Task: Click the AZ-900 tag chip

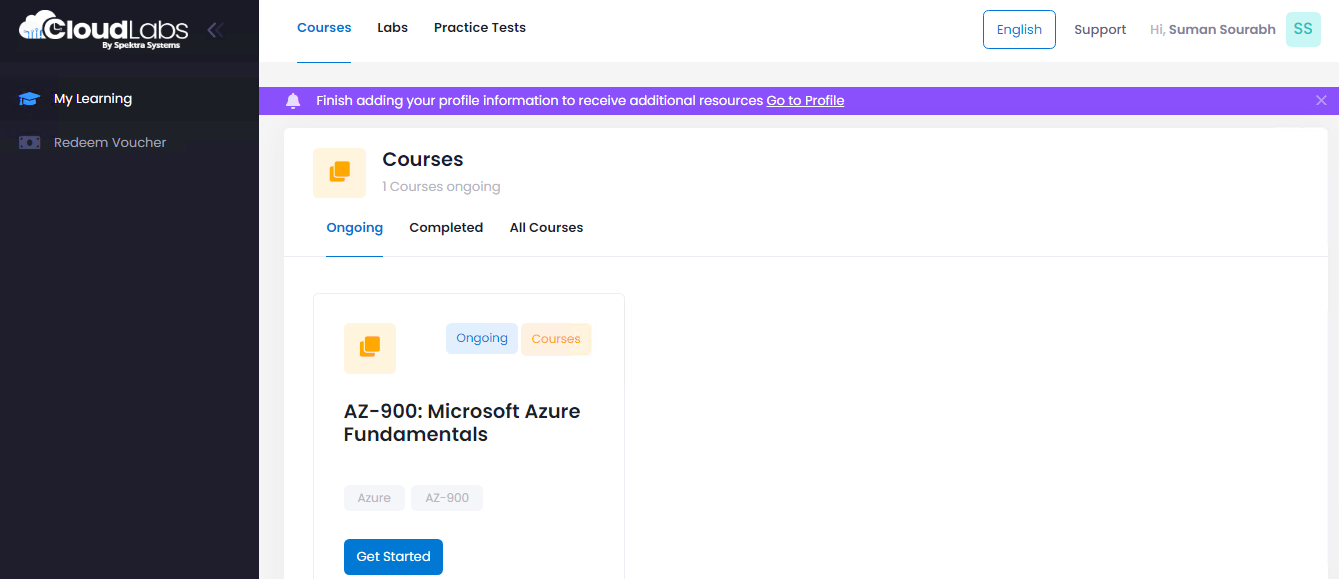Action: [447, 498]
